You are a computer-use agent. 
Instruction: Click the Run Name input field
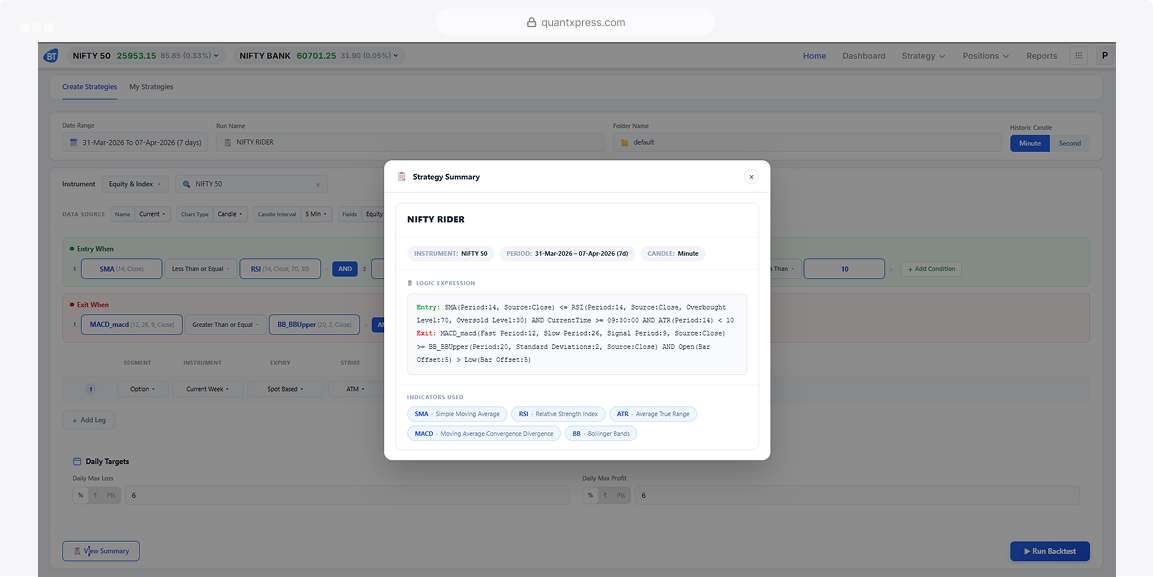click(x=410, y=143)
